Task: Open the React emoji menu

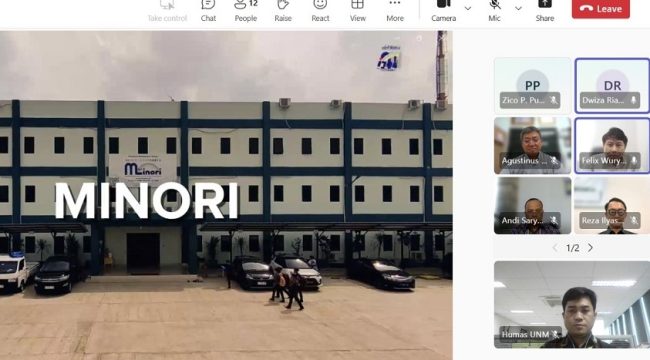Action: tap(320, 11)
